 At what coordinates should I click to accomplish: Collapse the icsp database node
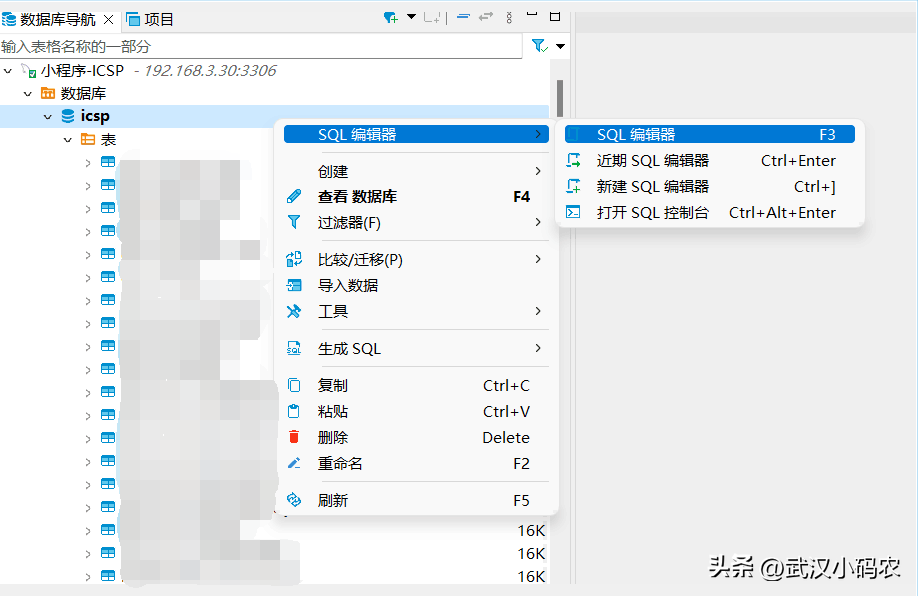pos(47,117)
